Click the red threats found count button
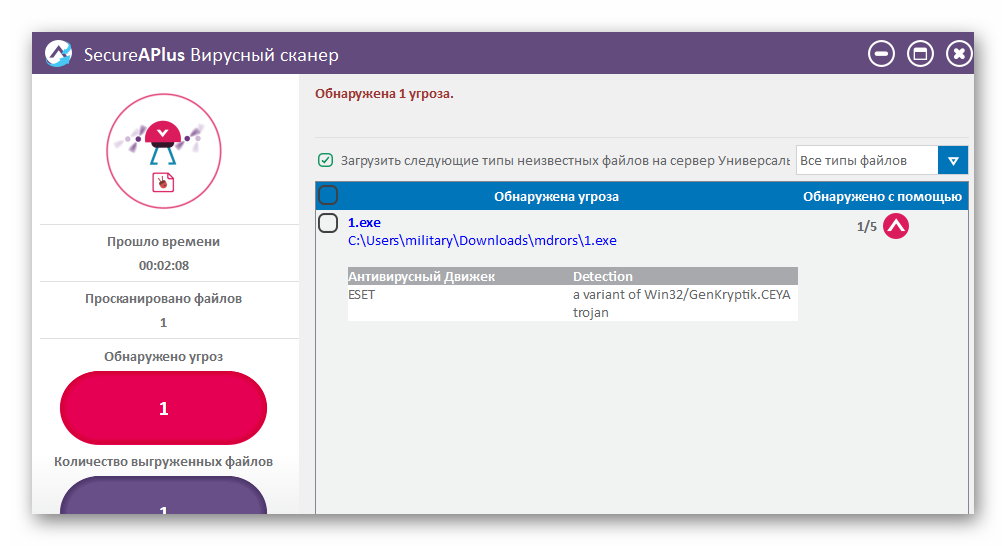Image resolution: width=1006 pixels, height=546 pixels. (163, 408)
